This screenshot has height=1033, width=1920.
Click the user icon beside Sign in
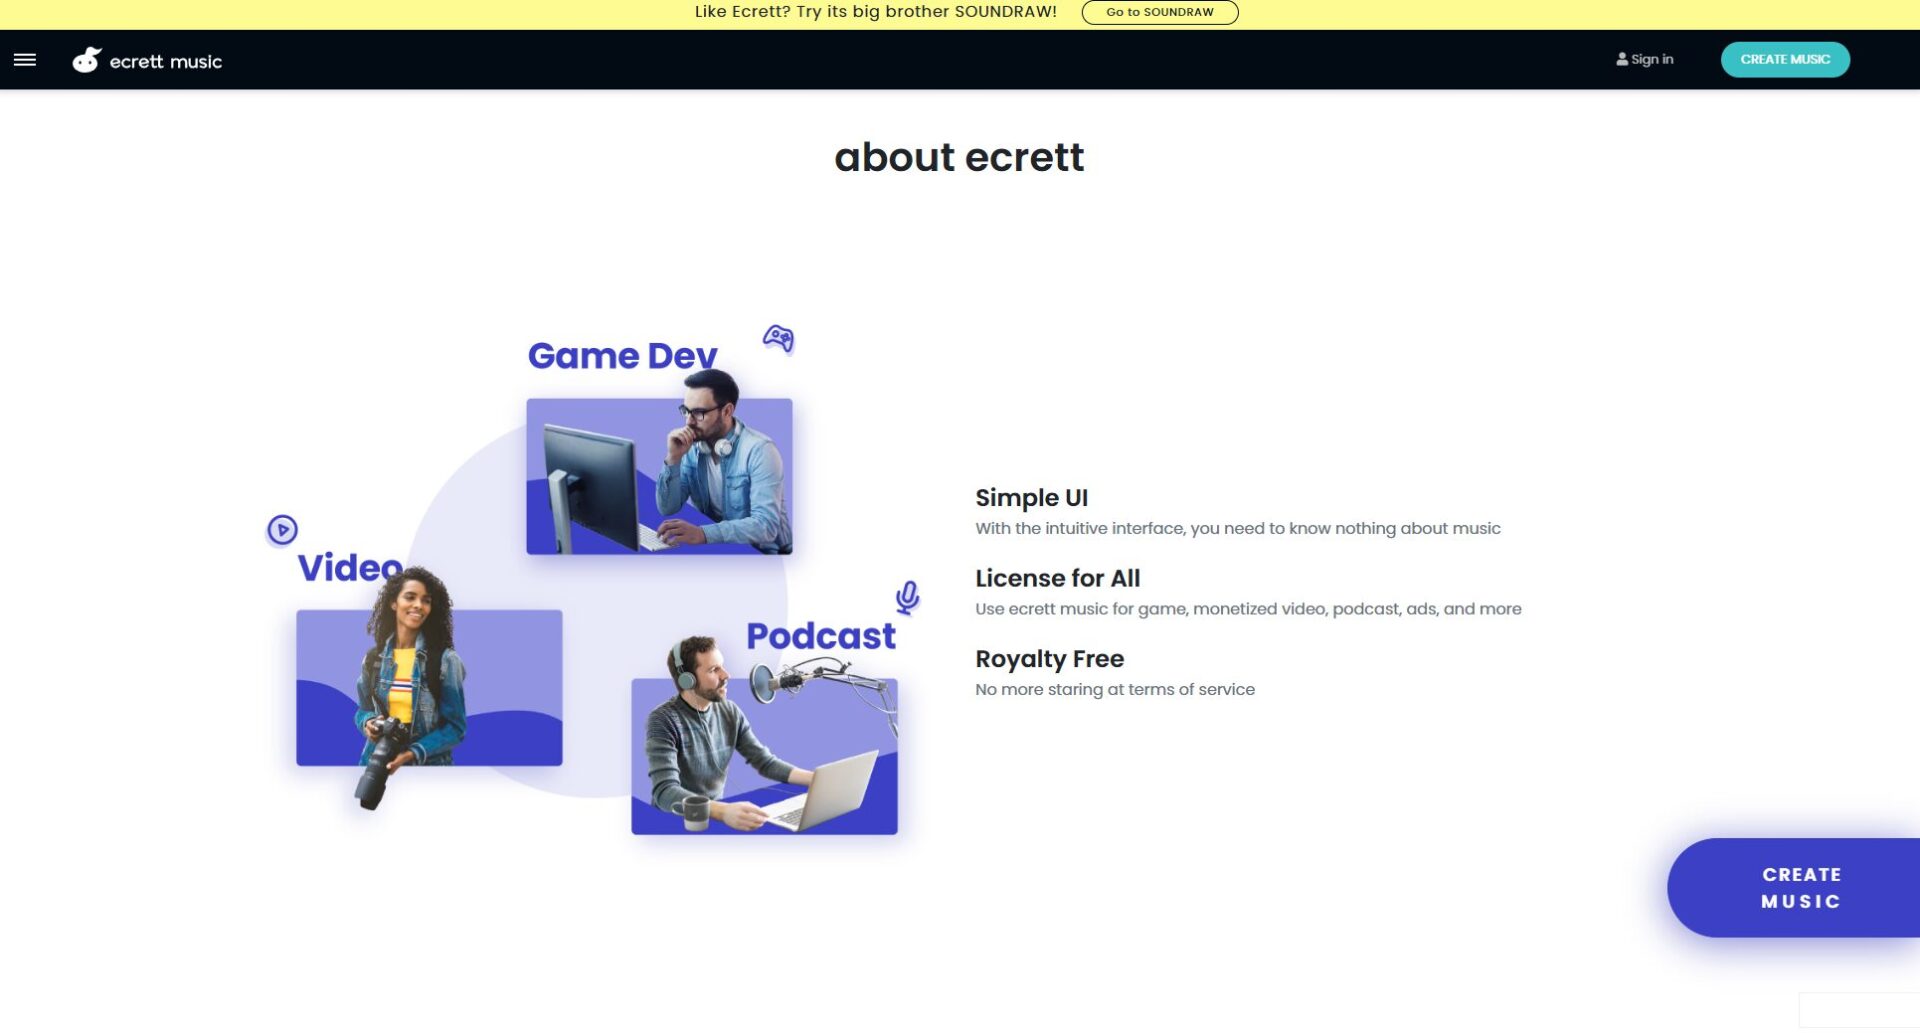(1621, 60)
